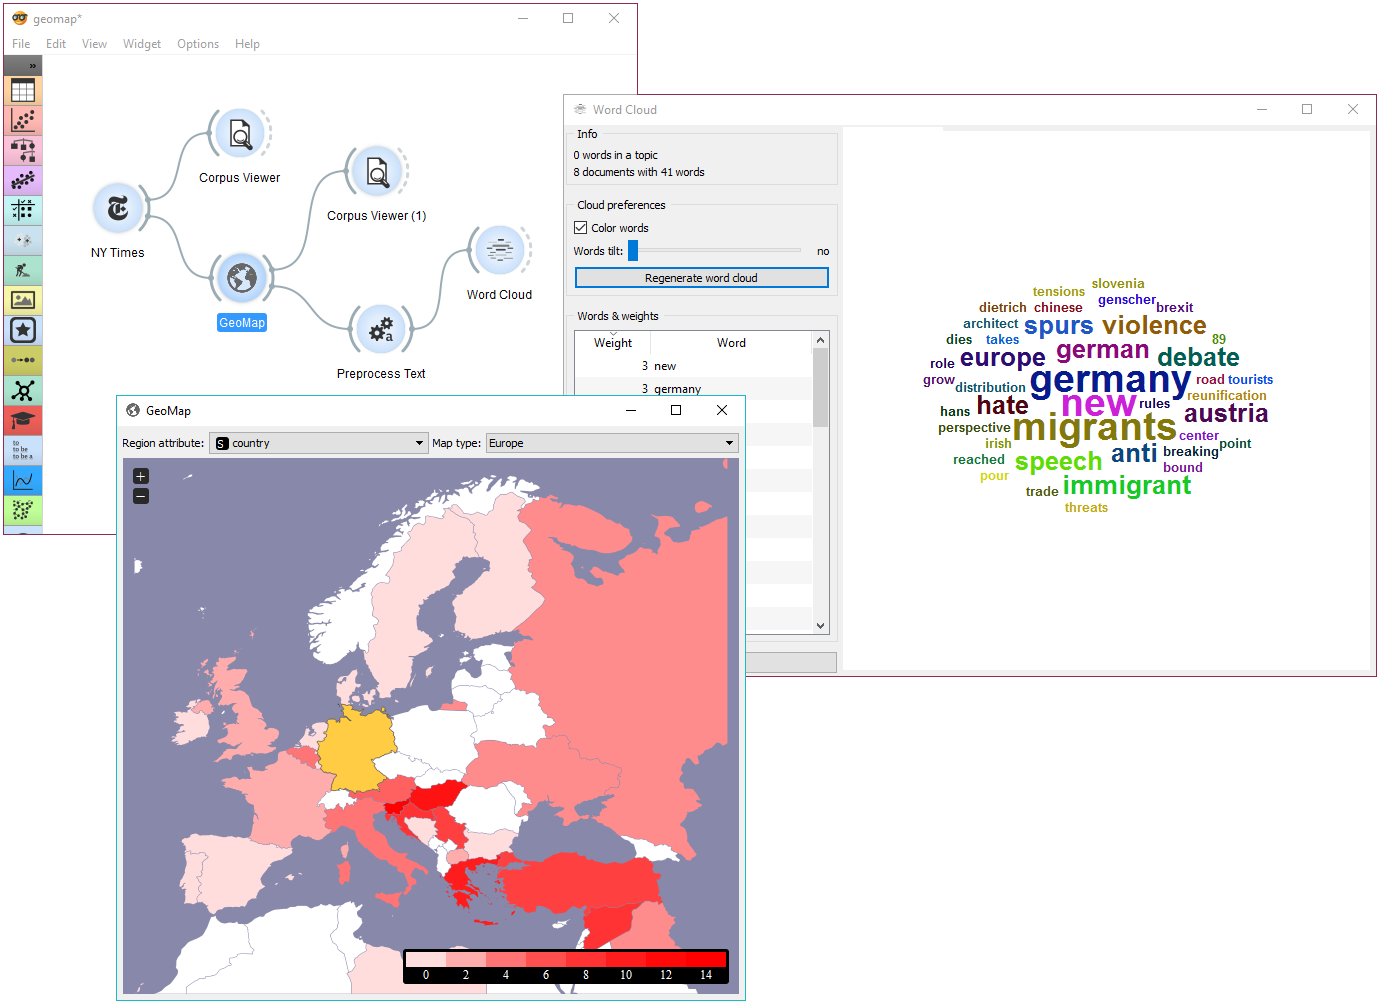The image size is (1380, 1004).
Task: Click the Scatter Plot toolbox icon
Action: (22, 120)
